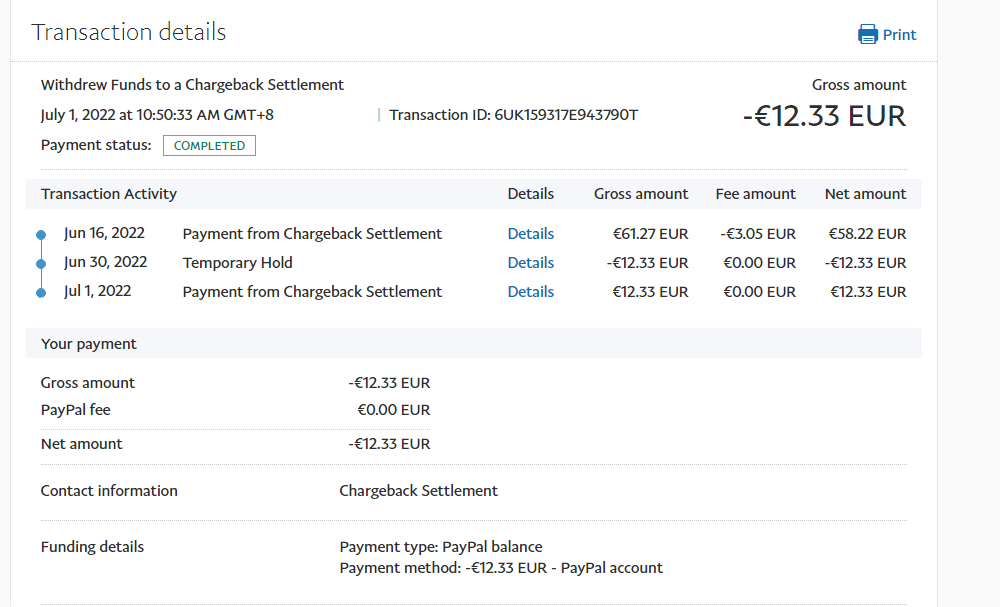Image resolution: width=1000 pixels, height=607 pixels.
Task: Click the Temporary Hold activity label
Action: (237, 263)
